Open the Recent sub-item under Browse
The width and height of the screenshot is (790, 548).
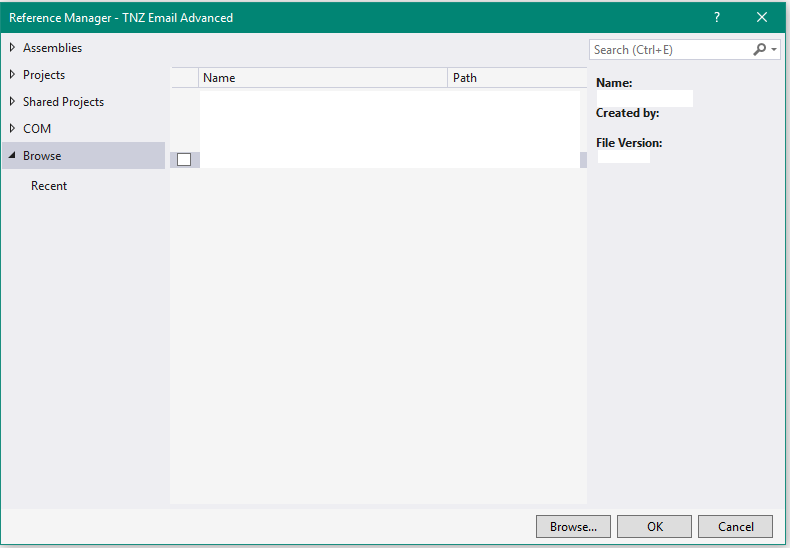coord(49,186)
